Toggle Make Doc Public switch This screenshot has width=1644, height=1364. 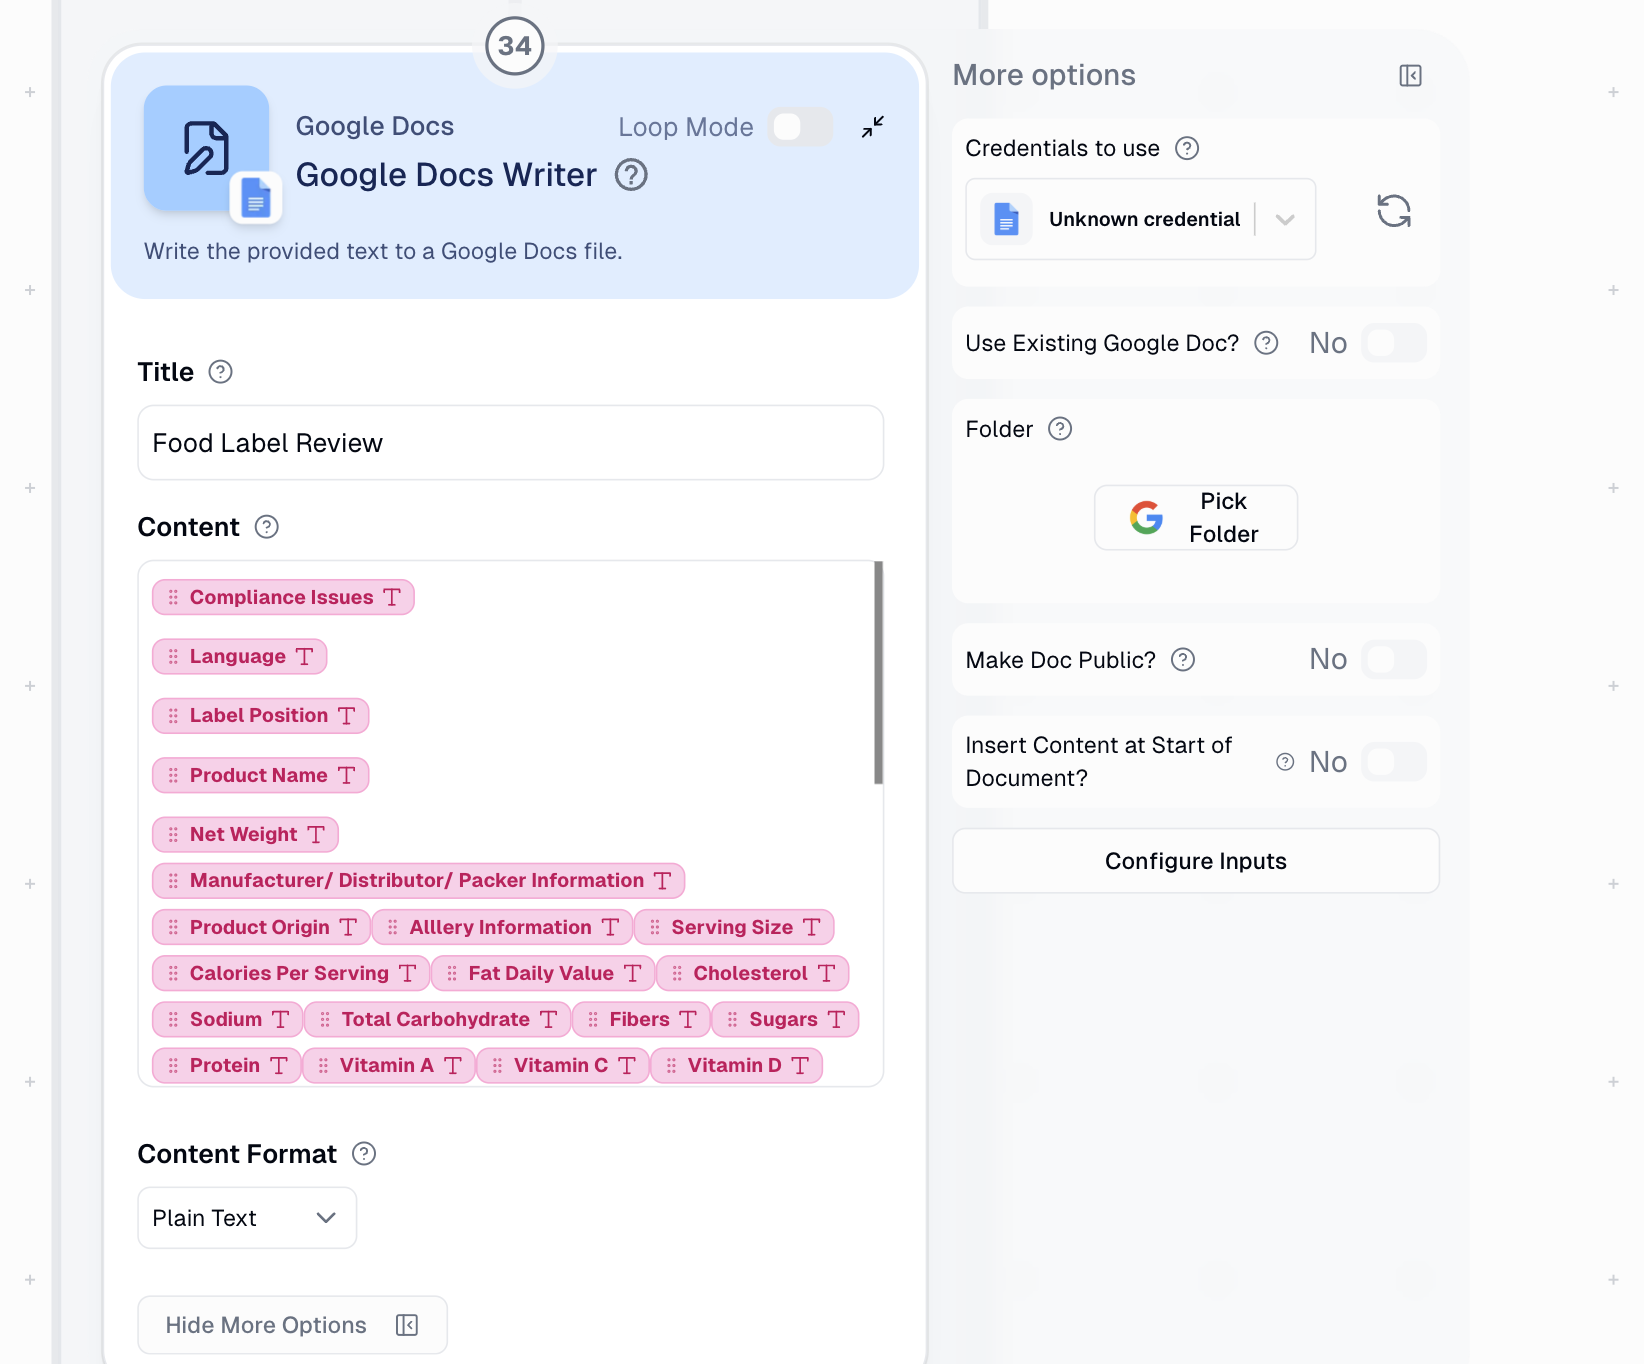point(1394,660)
